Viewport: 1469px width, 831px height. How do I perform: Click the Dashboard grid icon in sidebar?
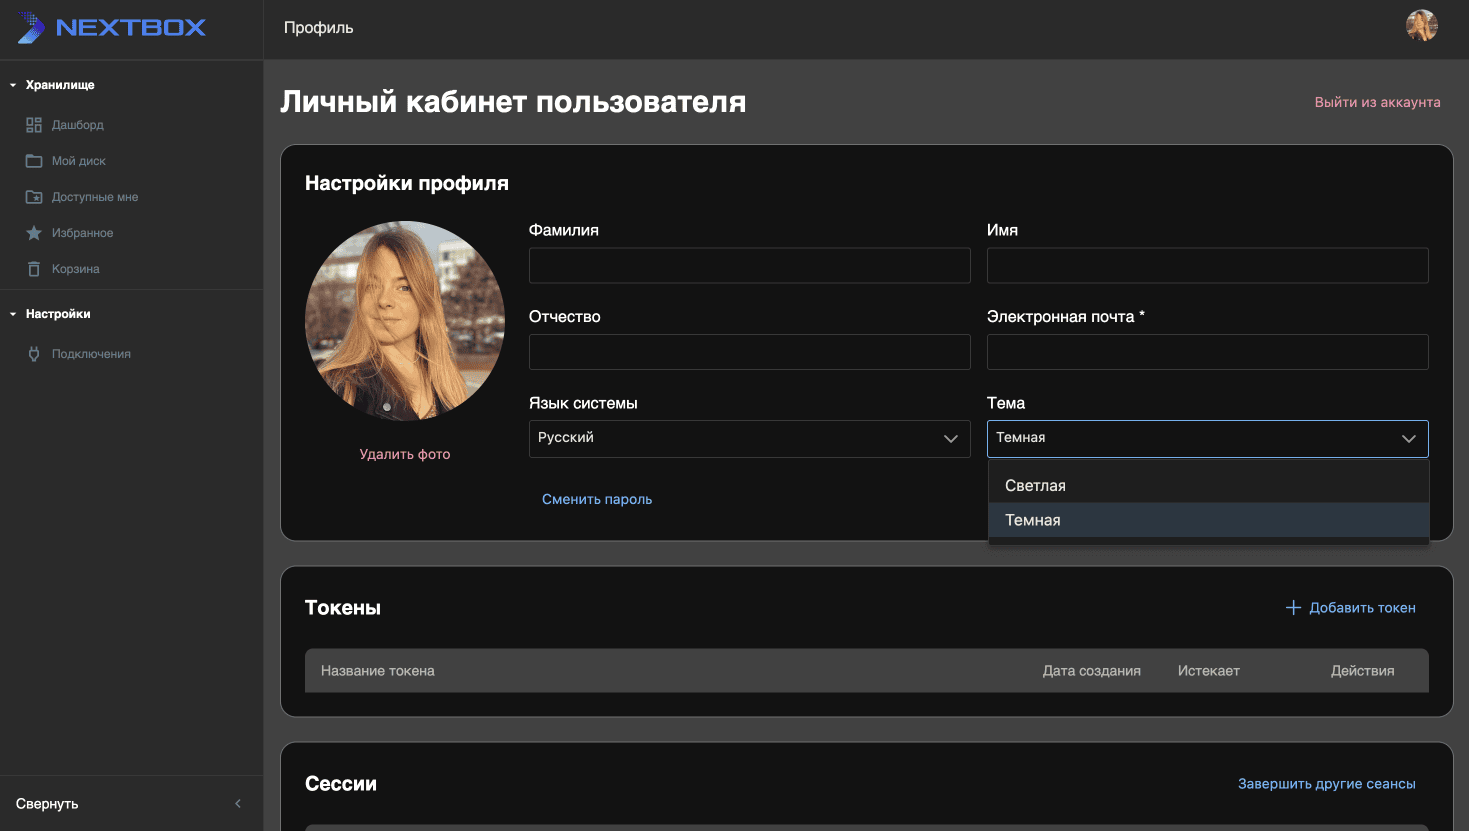[34, 125]
